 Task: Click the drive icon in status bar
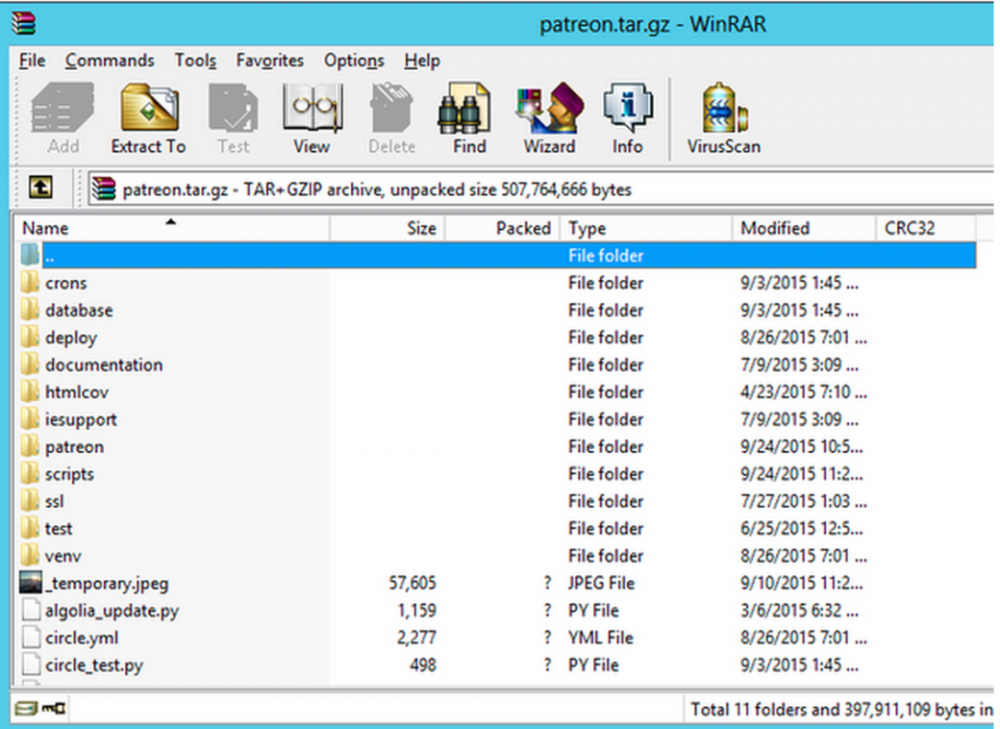click(x=26, y=708)
